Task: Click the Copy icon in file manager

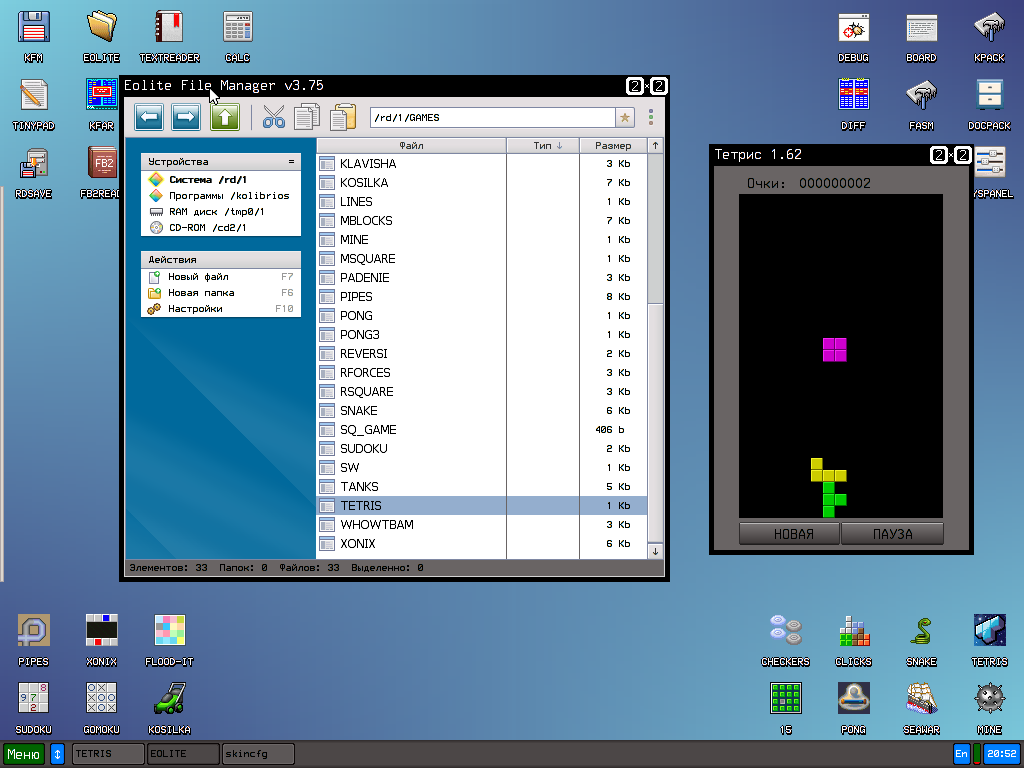Action: [x=307, y=118]
